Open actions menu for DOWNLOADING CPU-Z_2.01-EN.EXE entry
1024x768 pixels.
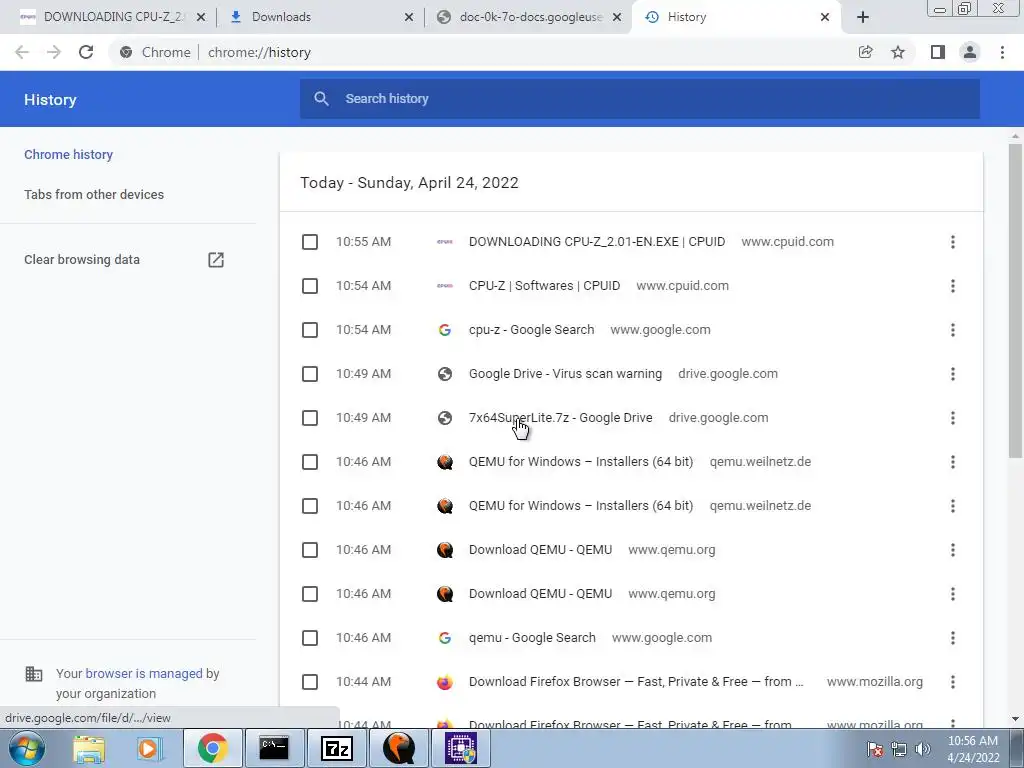[x=953, y=242]
